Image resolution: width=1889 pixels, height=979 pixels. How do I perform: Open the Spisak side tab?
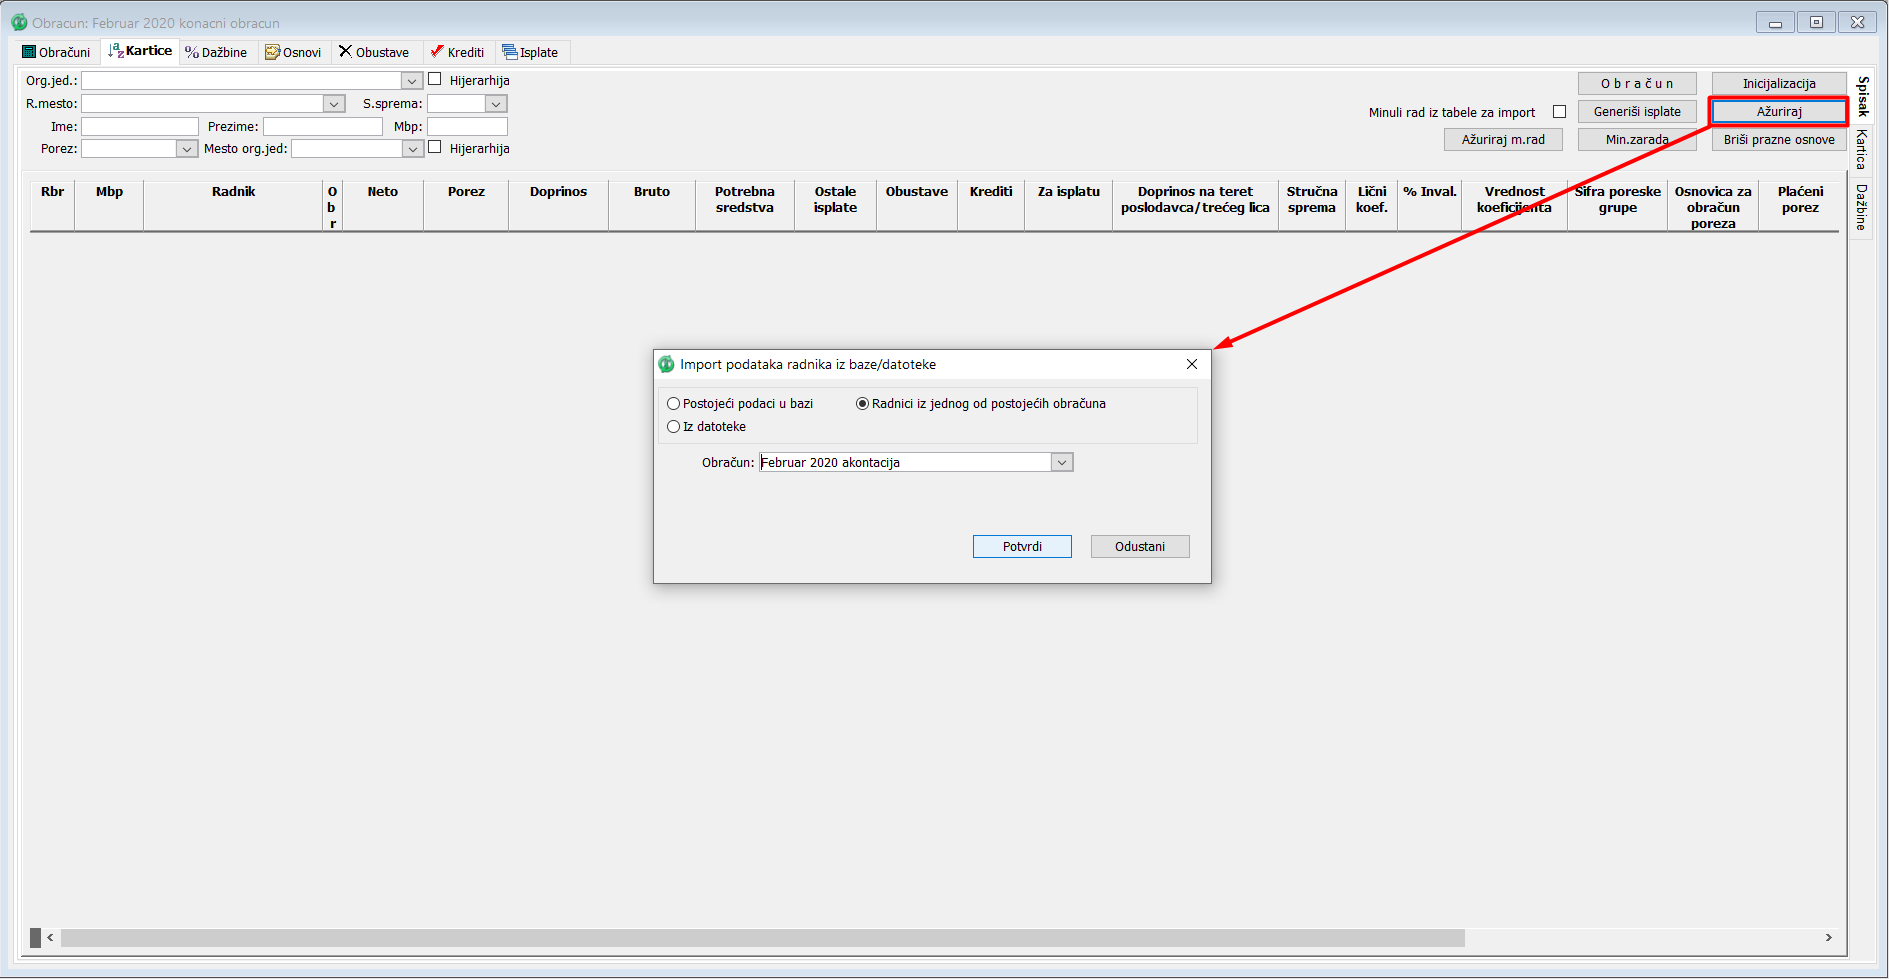[x=1862, y=96]
